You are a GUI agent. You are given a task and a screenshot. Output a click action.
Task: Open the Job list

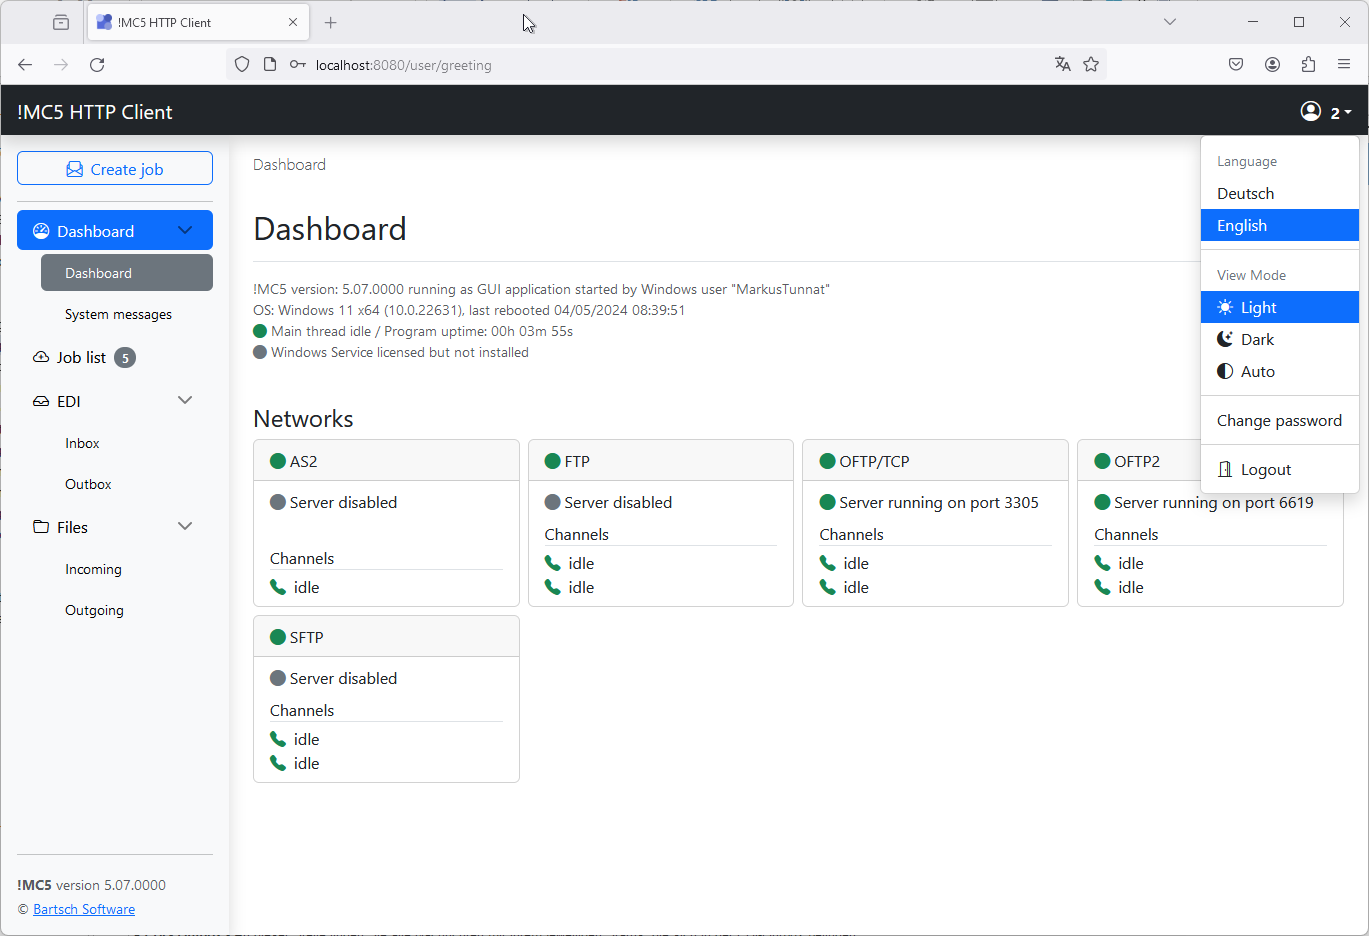coord(81,357)
